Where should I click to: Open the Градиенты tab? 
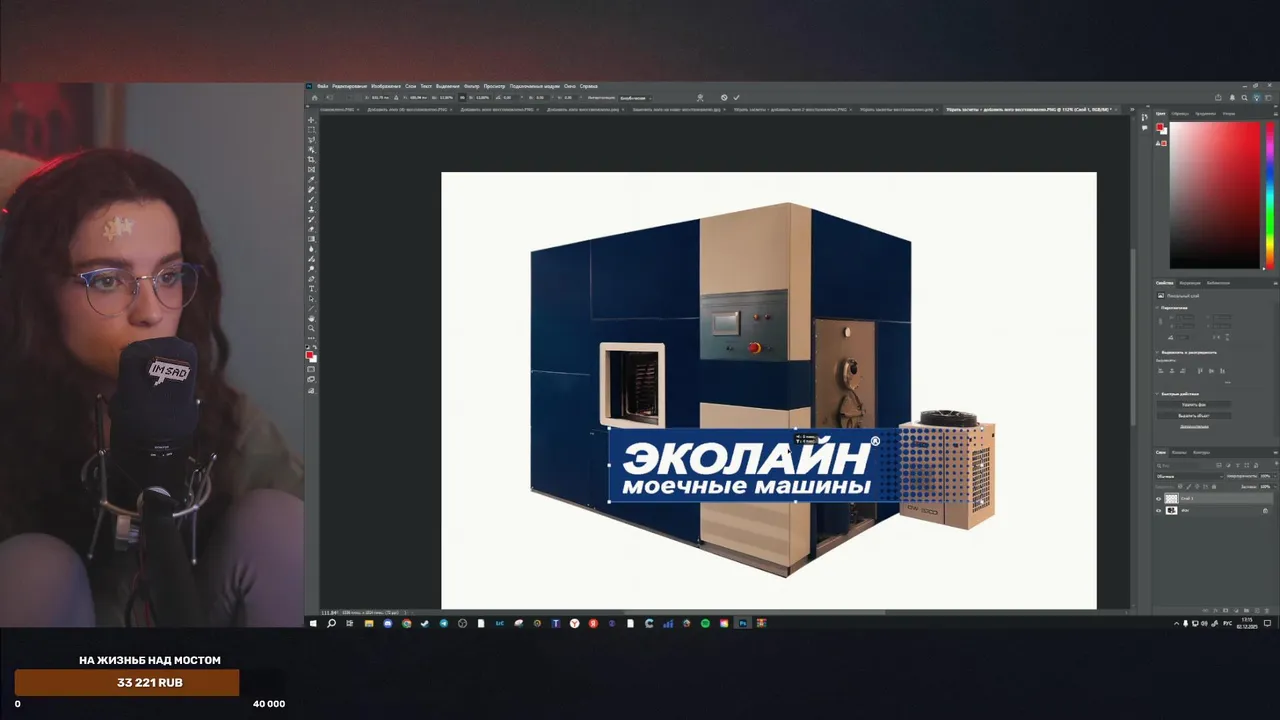[1206, 114]
